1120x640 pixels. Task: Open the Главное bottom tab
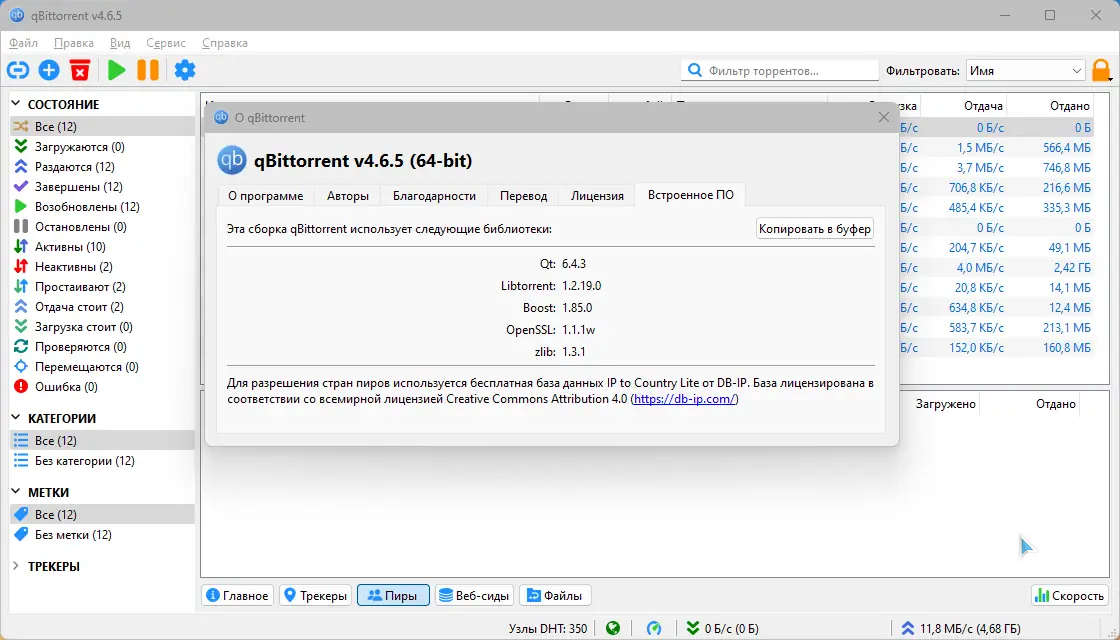[238, 596]
